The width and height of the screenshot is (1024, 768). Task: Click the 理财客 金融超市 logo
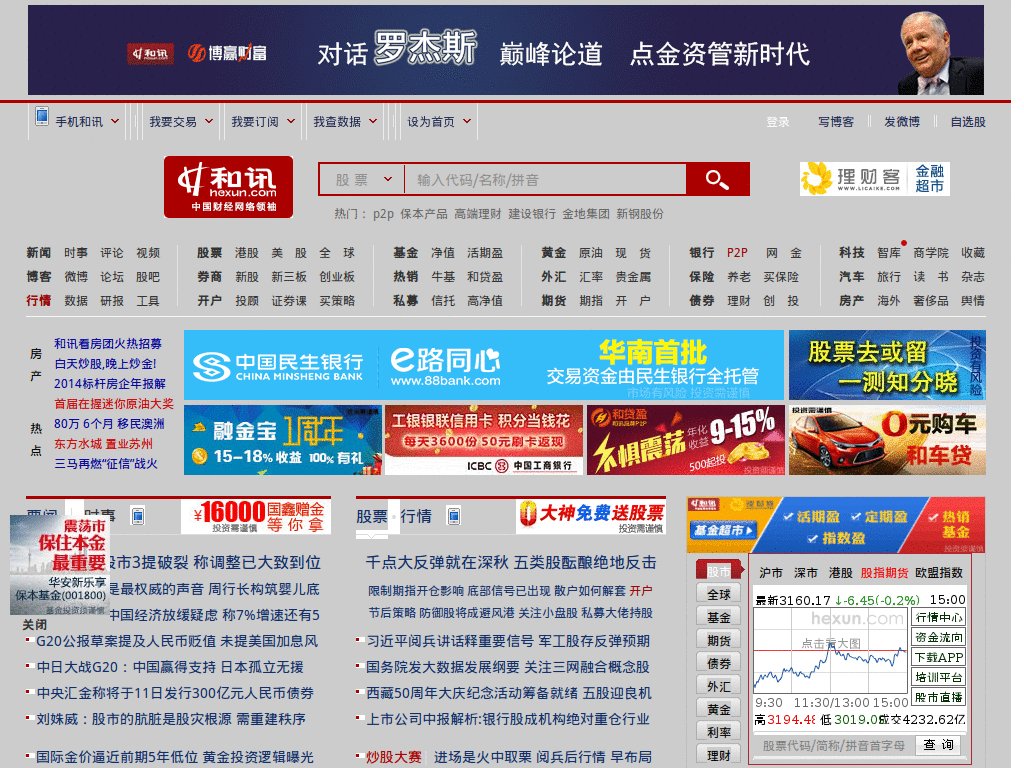pyautogui.click(x=874, y=179)
